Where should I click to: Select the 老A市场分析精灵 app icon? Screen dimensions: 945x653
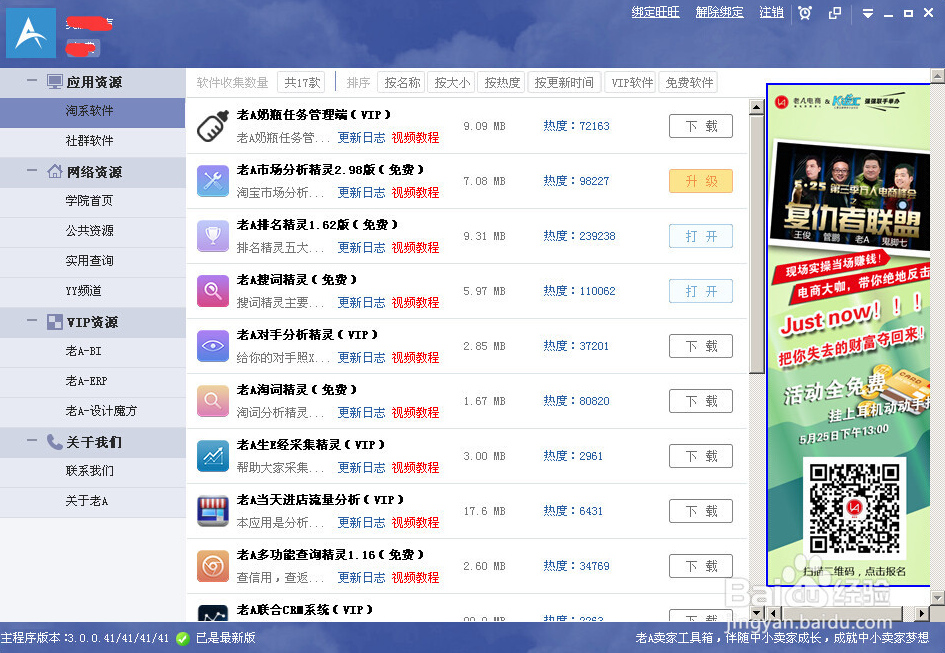point(212,181)
